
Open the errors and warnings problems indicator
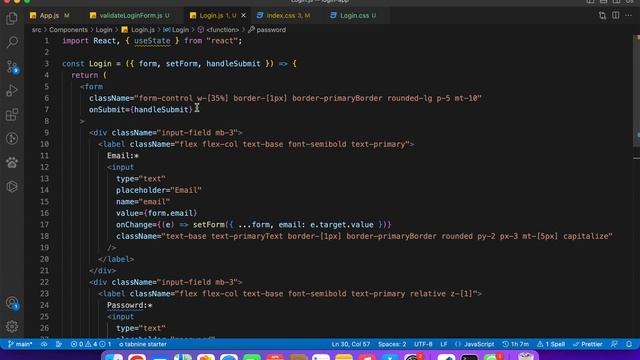91,344
